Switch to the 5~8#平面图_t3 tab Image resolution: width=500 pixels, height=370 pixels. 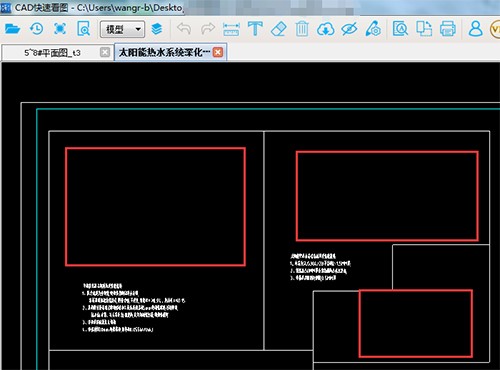click(x=52, y=53)
